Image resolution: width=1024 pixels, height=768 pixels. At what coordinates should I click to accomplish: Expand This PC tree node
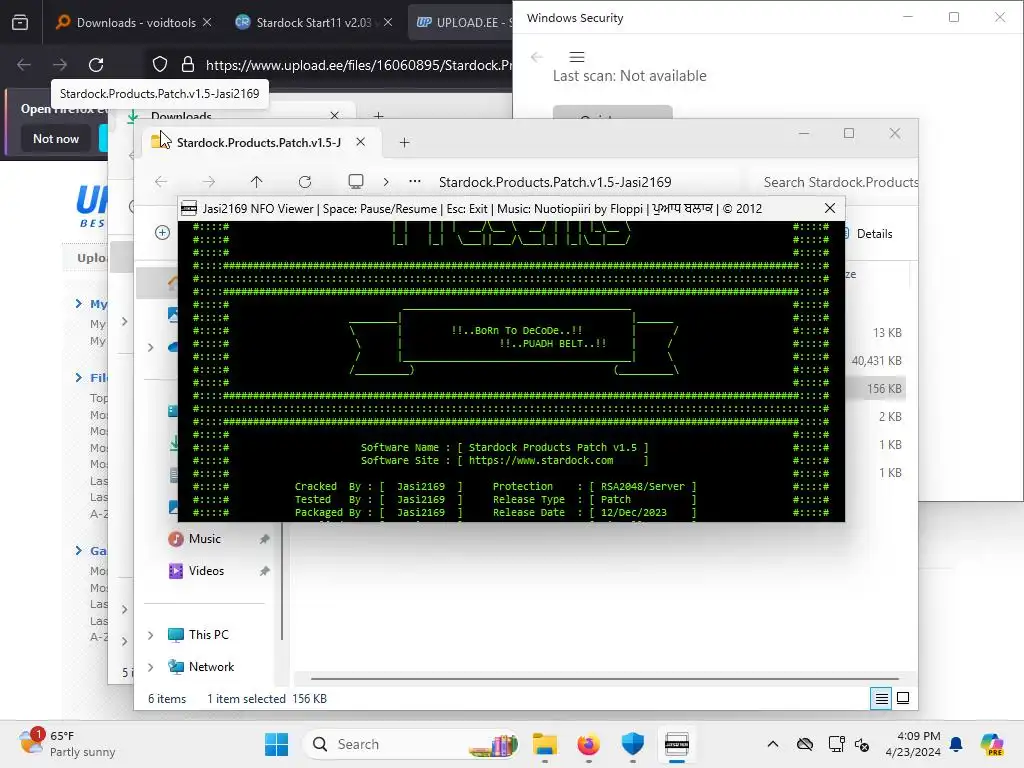(x=151, y=635)
